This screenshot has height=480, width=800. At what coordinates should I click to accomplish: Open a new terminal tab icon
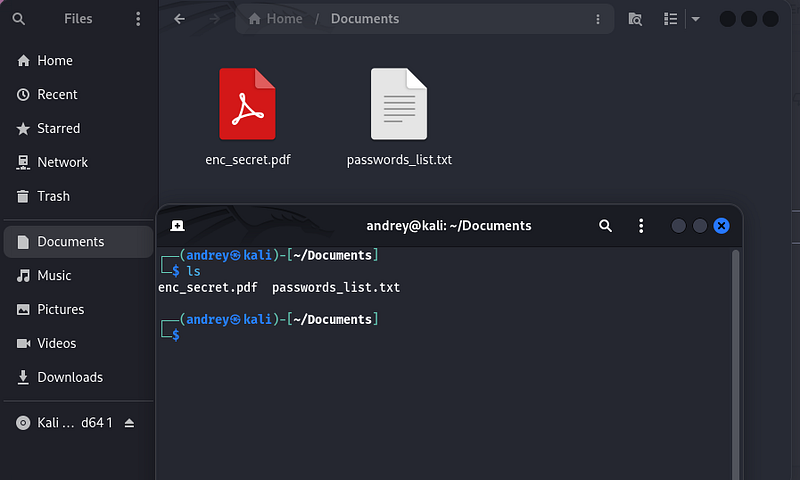(x=177, y=225)
